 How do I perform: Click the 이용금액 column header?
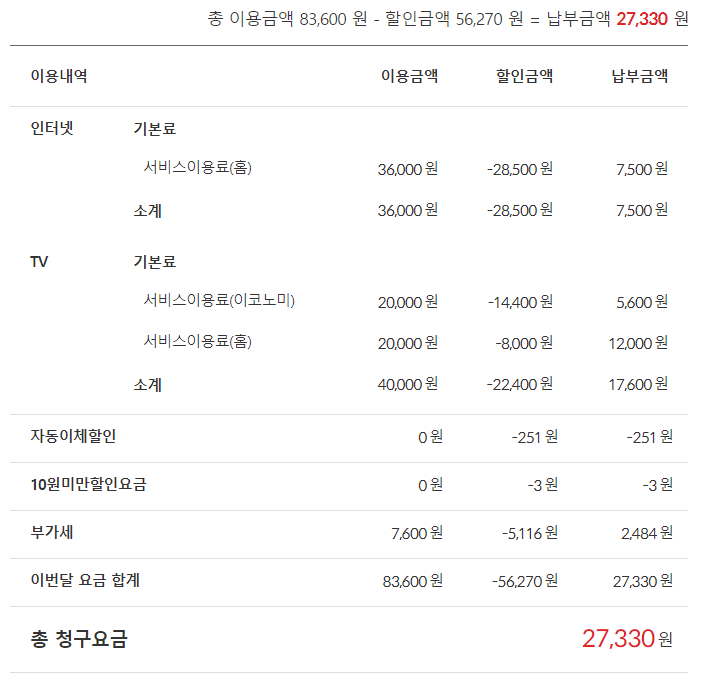click(x=409, y=76)
